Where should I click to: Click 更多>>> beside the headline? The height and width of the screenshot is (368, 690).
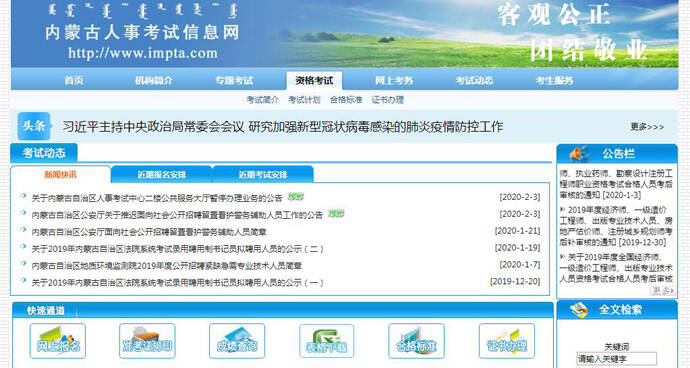tap(647, 127)
